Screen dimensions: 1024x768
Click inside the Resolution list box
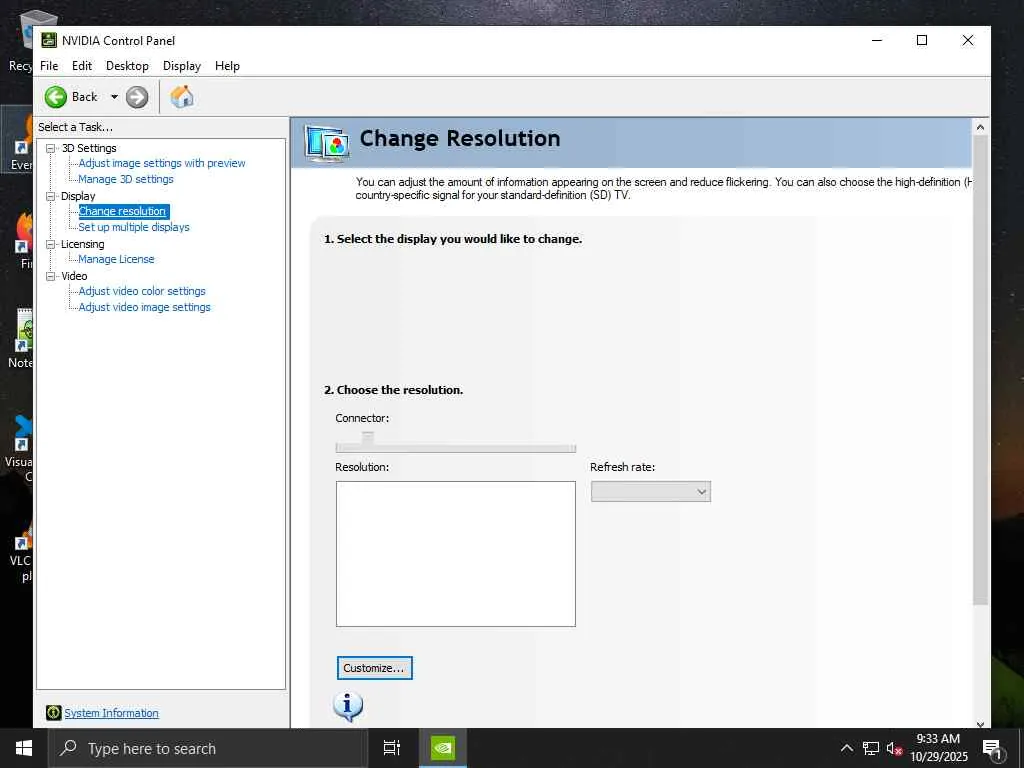[x=456, y=554]
